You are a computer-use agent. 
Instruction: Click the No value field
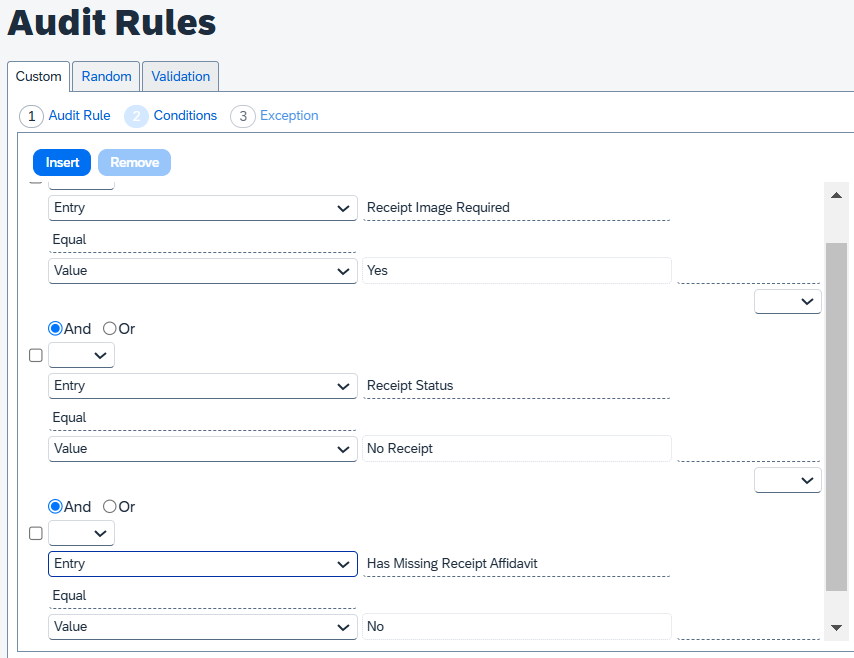tap(516, 627)
